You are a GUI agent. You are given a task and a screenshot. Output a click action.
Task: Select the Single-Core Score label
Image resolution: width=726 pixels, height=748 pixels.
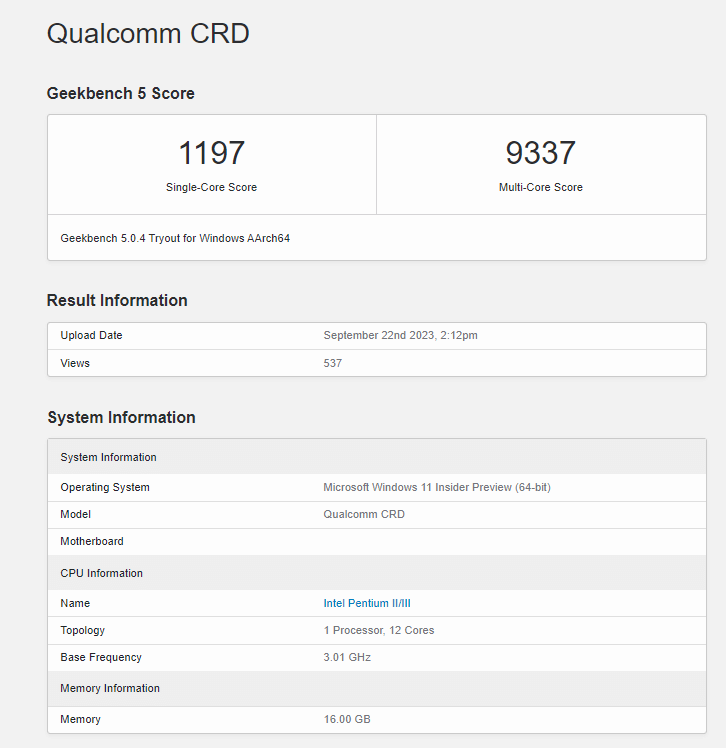211,187
